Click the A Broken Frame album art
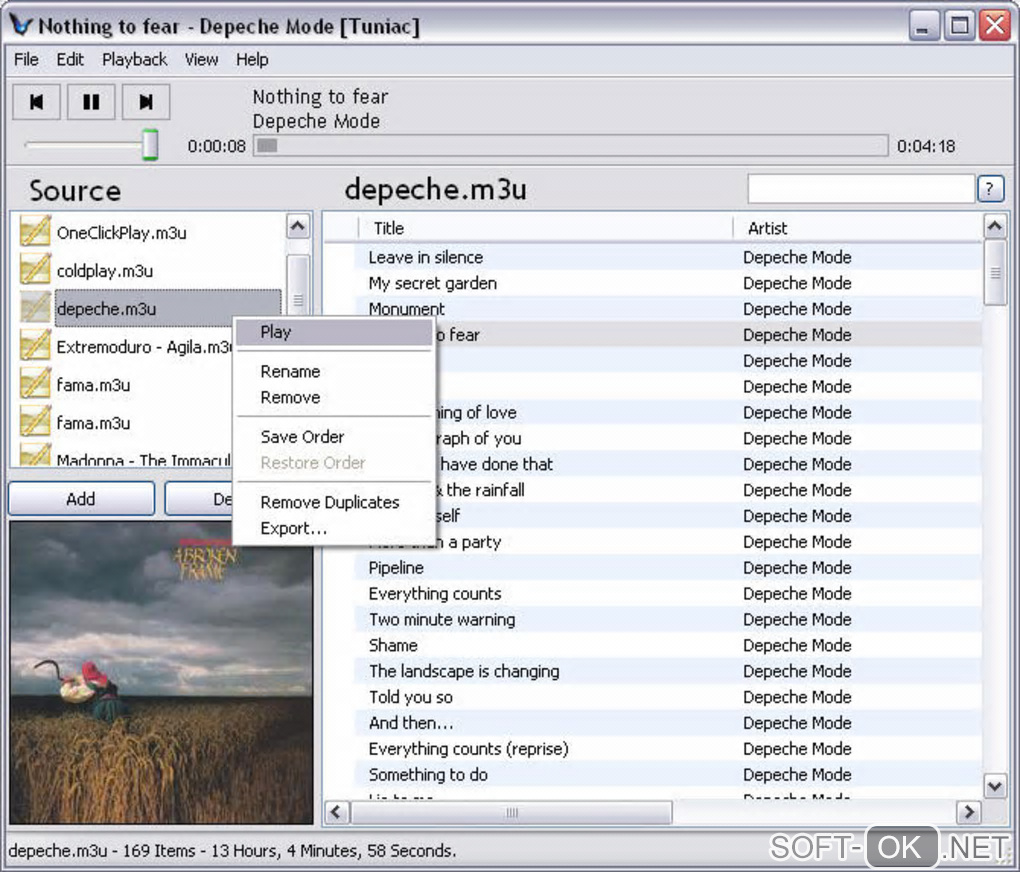The width and height of the screenshot is (1020, 872). coord(161,672)
